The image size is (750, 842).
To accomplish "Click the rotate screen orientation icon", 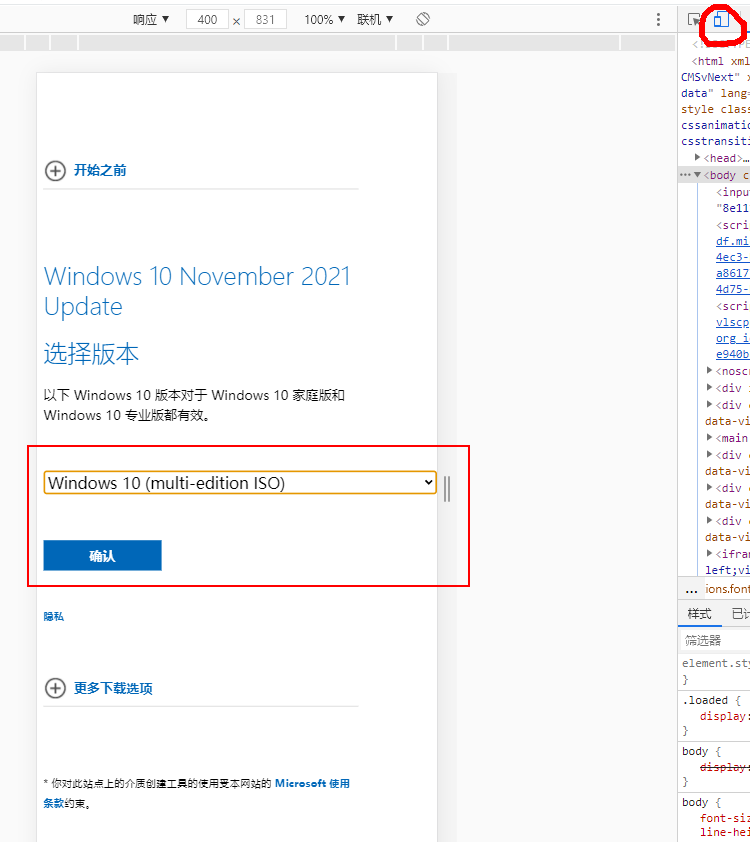I will [x=423, y=19].
